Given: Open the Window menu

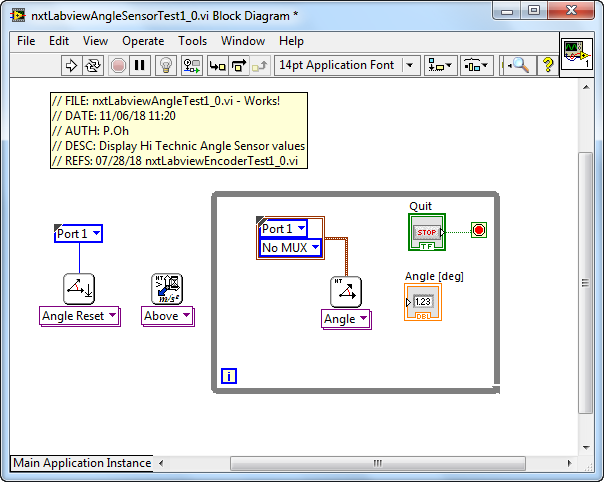Looking at the screenshot, I should pos(243,41).
